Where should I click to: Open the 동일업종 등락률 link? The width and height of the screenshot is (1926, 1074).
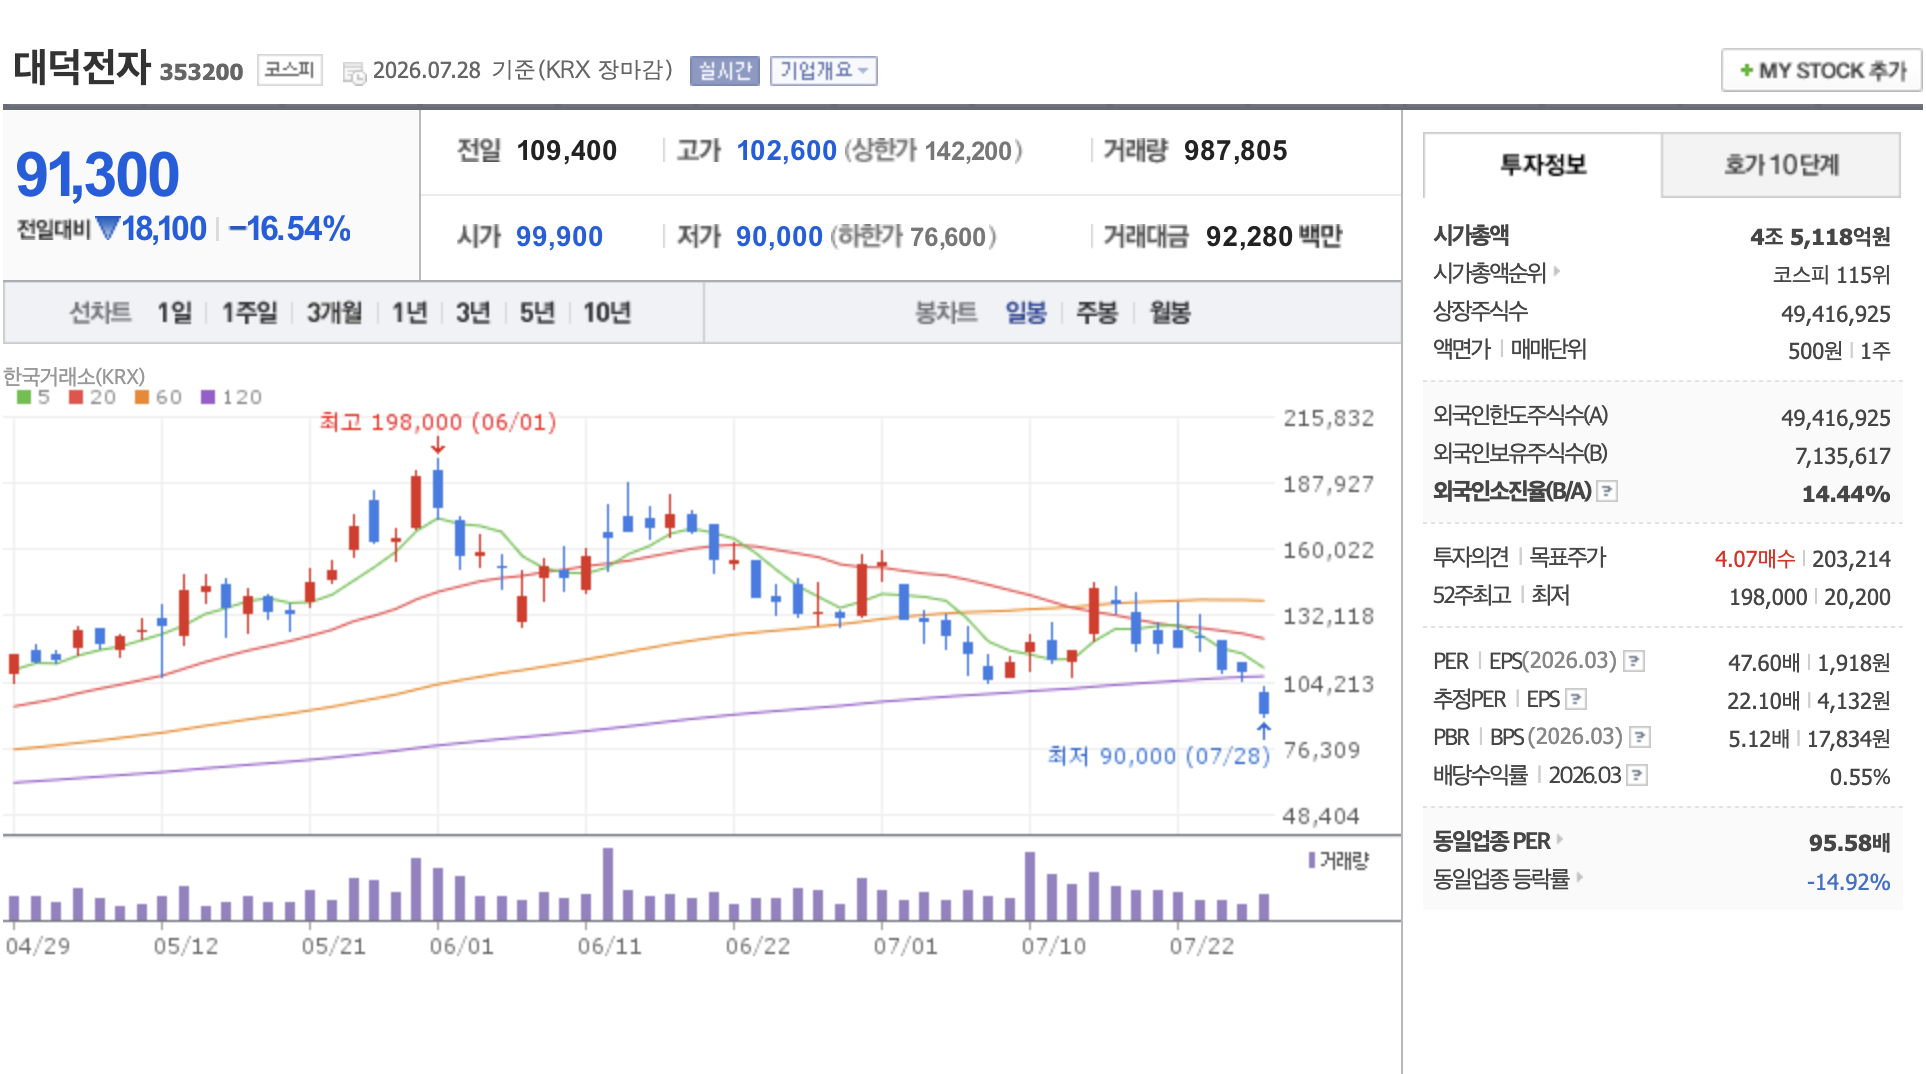click(x=1501, y=879)
